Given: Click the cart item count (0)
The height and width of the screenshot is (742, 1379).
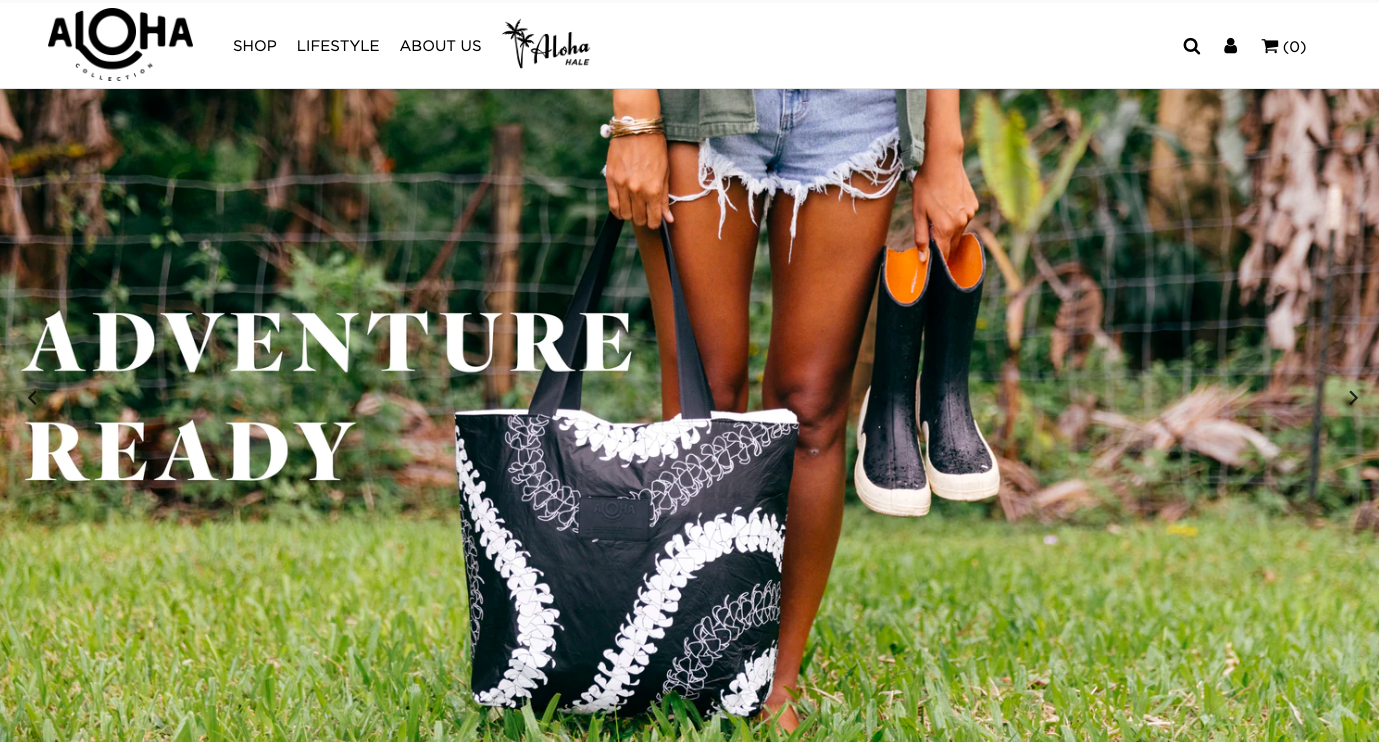Looking at the screenshot, I should pyautogui.click(x=1294, y=47).
